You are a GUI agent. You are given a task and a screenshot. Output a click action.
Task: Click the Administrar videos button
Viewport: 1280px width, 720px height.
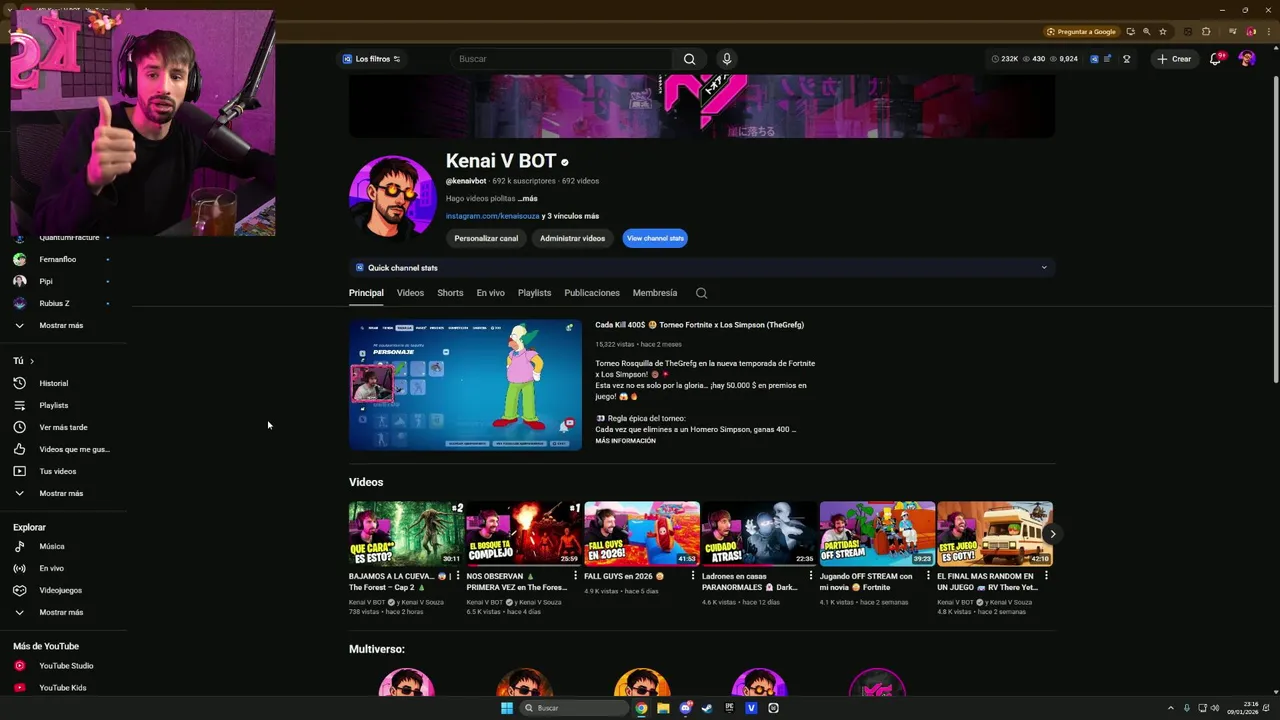coord(572,238)
